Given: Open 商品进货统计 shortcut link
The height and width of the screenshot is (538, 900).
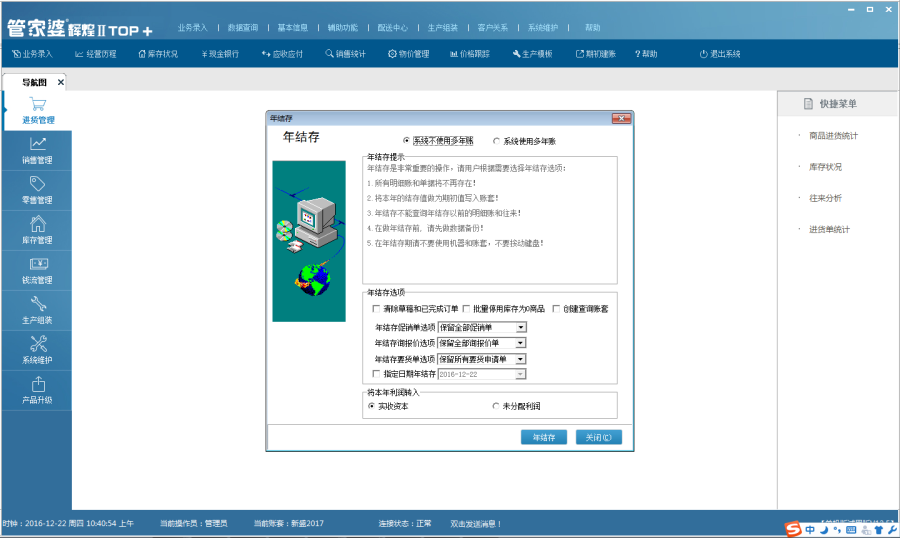Looking at the screenshot, I should click(x=833, y=136).
